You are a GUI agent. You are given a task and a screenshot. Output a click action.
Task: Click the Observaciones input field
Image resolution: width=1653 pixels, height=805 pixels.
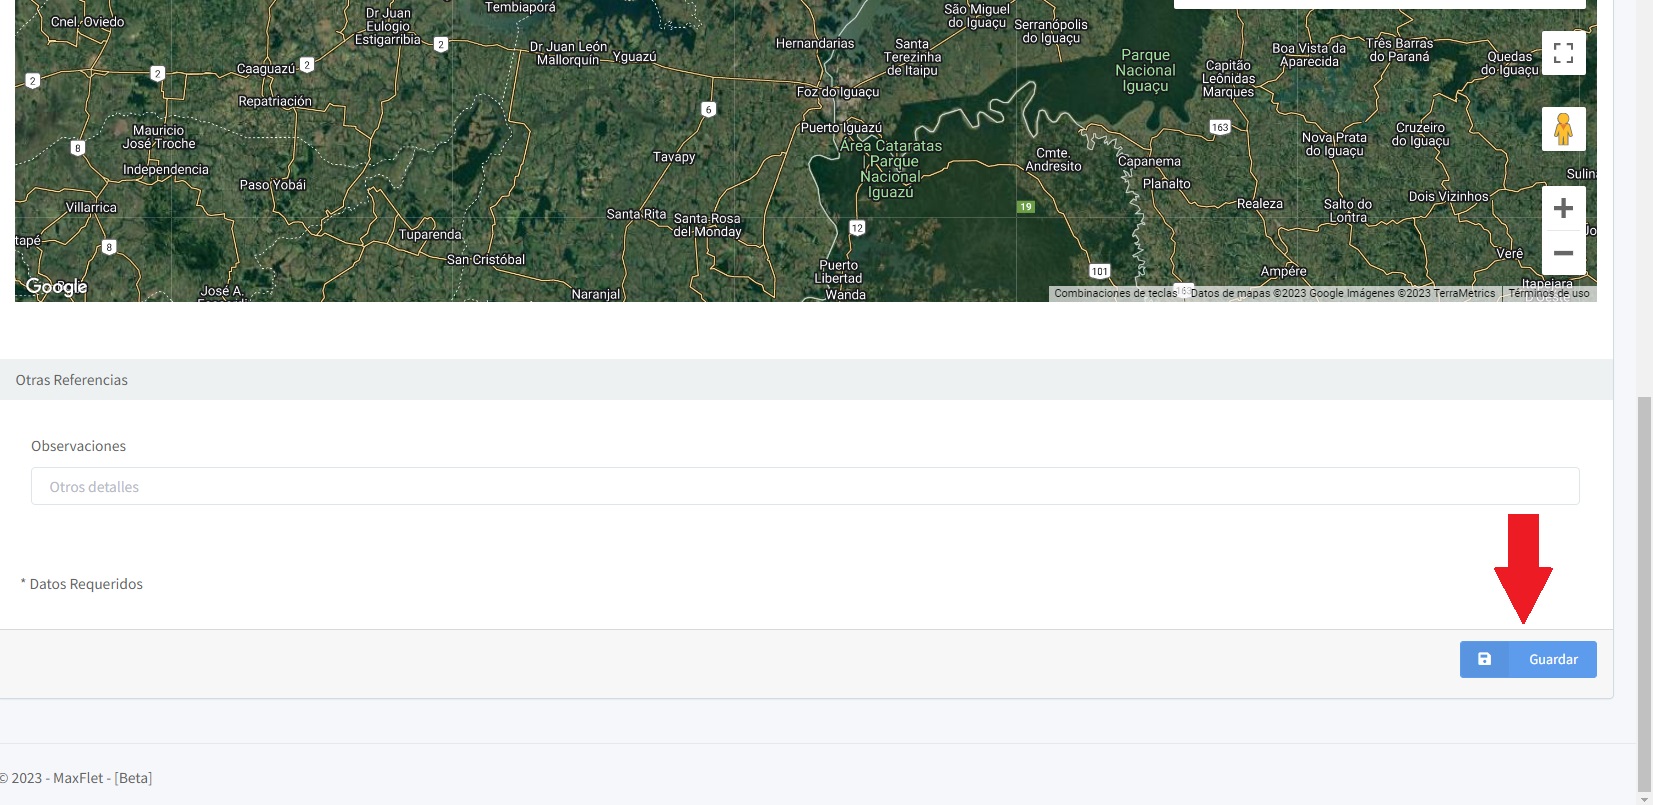[805, 486]
